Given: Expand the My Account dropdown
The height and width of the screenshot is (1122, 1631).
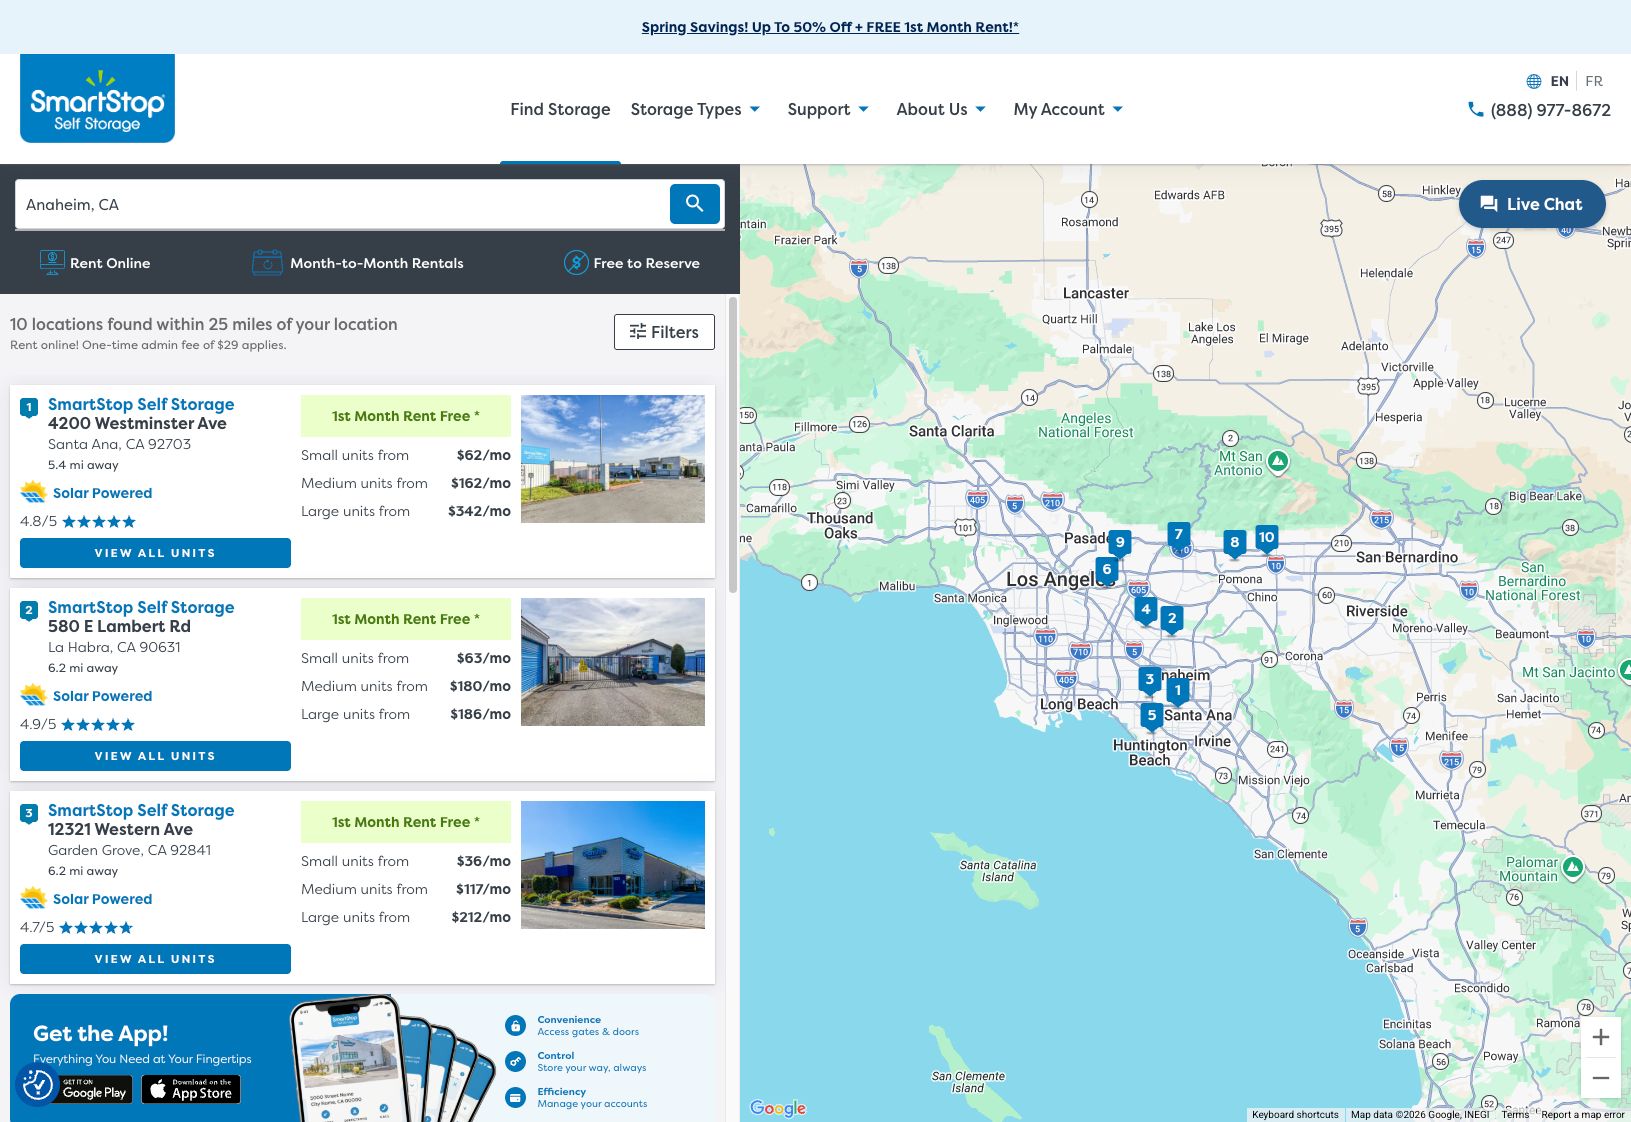Looking at the screenshot, I should (x=1068, y=109).
